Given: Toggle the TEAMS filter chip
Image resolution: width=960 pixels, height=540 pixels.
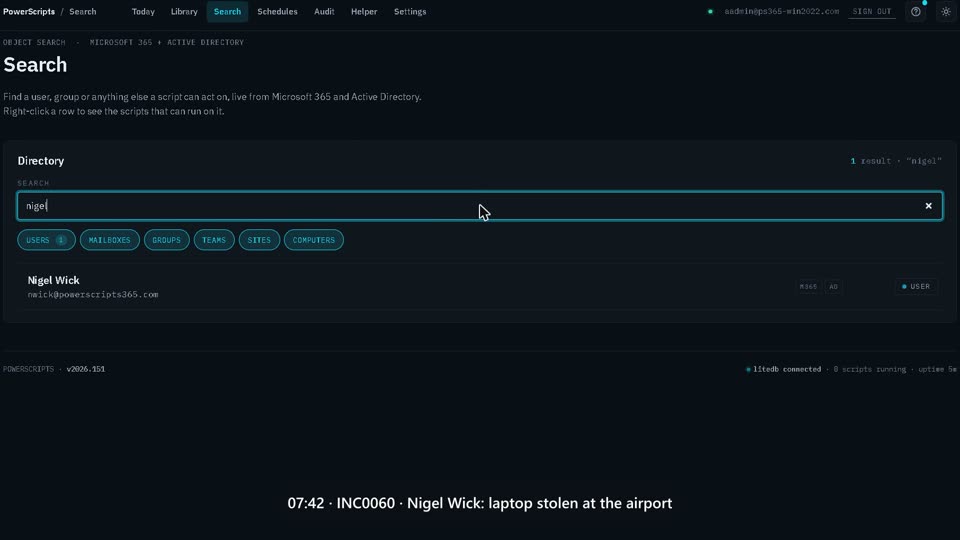Looking at the screenshot, I should (x=214, y=240).
